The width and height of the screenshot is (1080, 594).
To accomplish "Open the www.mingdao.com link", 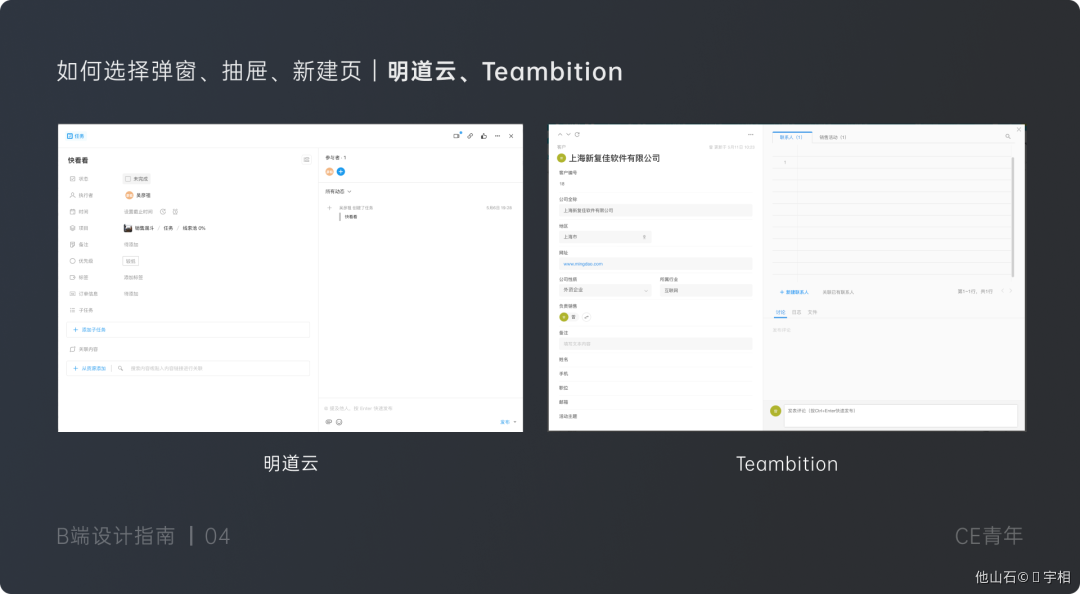I will 583,264.
